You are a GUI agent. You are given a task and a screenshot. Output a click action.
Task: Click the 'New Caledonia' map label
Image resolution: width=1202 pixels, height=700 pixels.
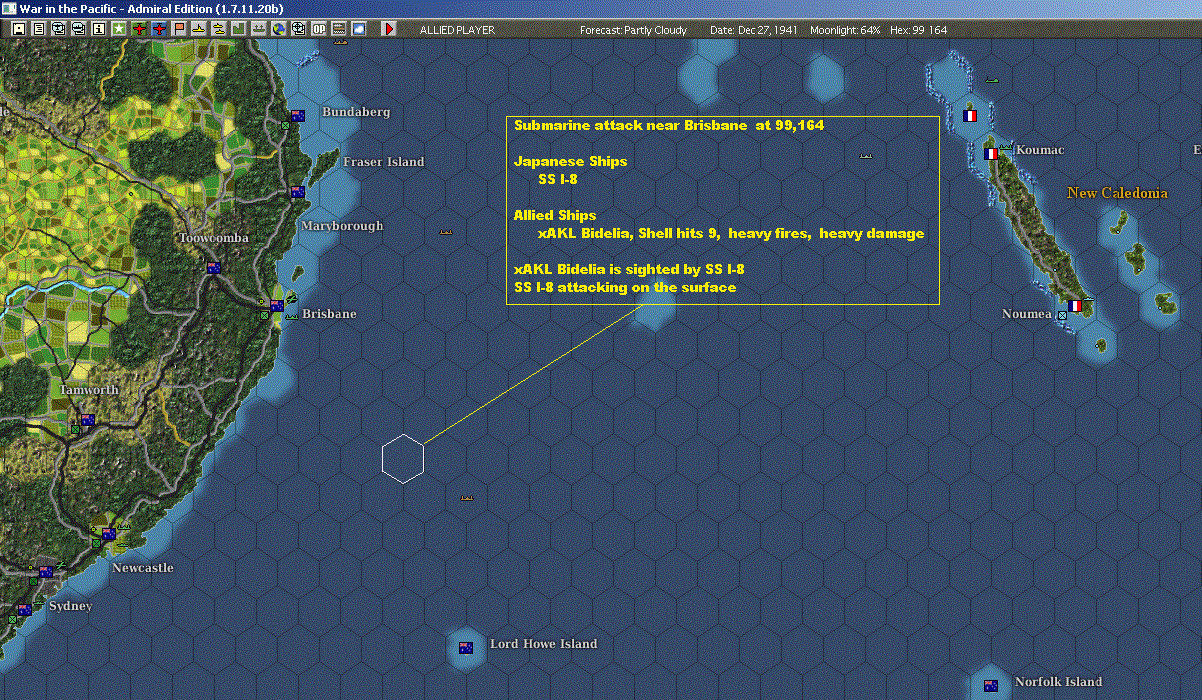tap(1118, 193)
